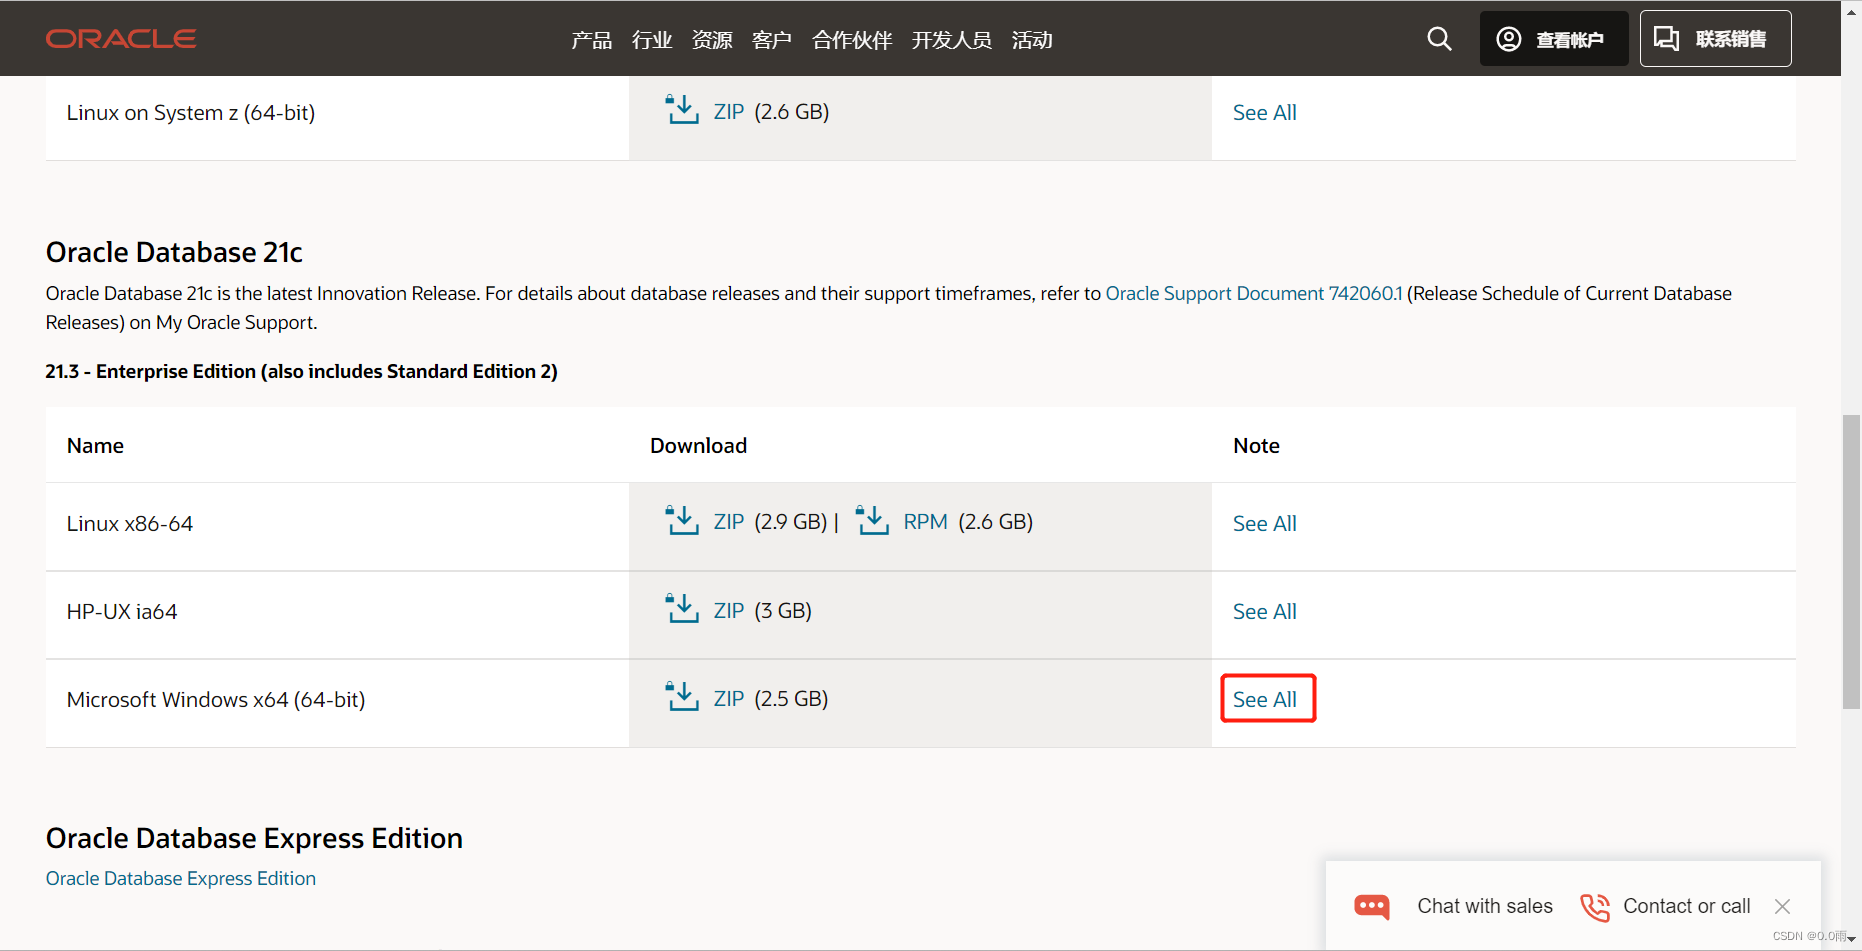Click the chat bubble icon

coord(1372,907)
